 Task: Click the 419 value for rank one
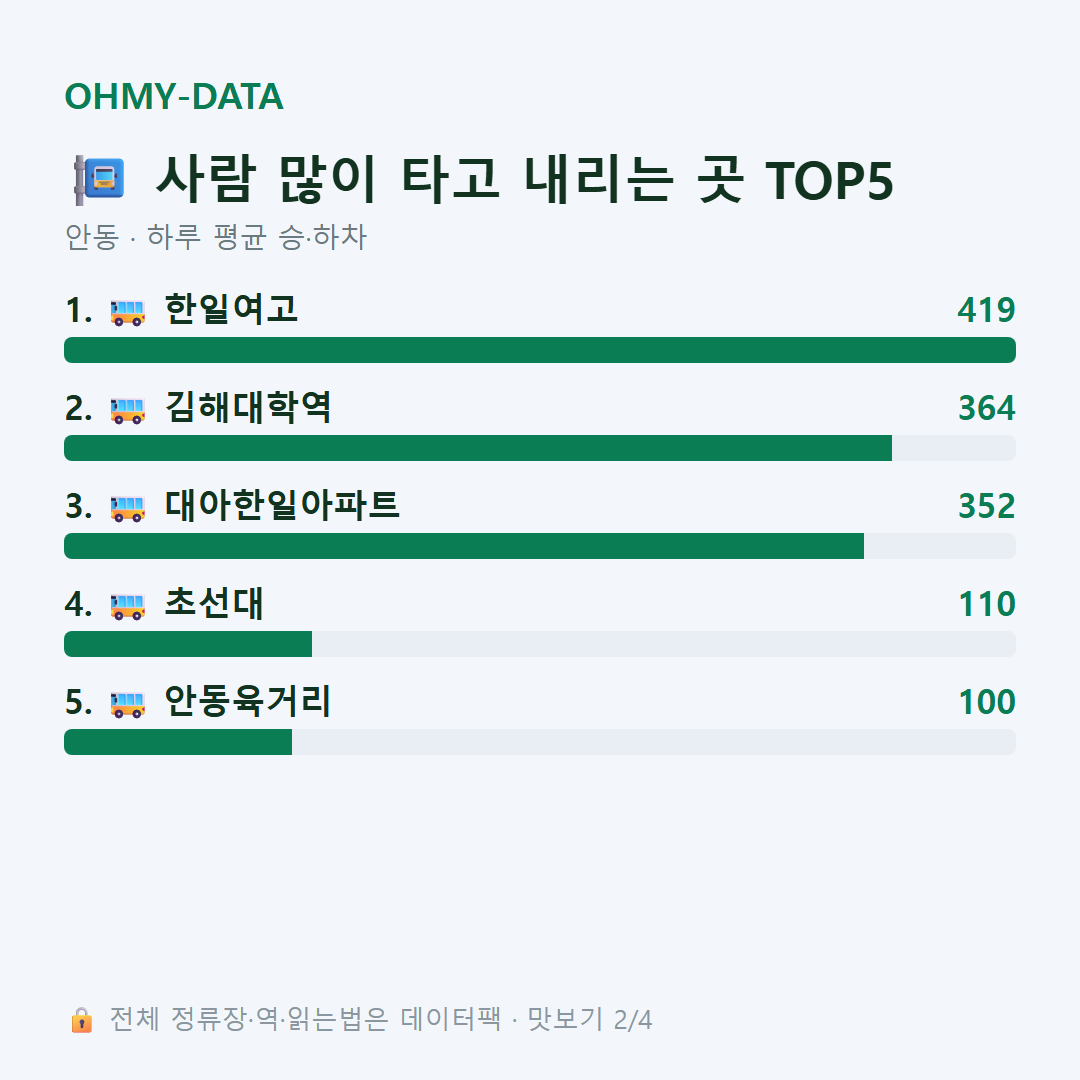pyautogui.click(x=986, y=310)
